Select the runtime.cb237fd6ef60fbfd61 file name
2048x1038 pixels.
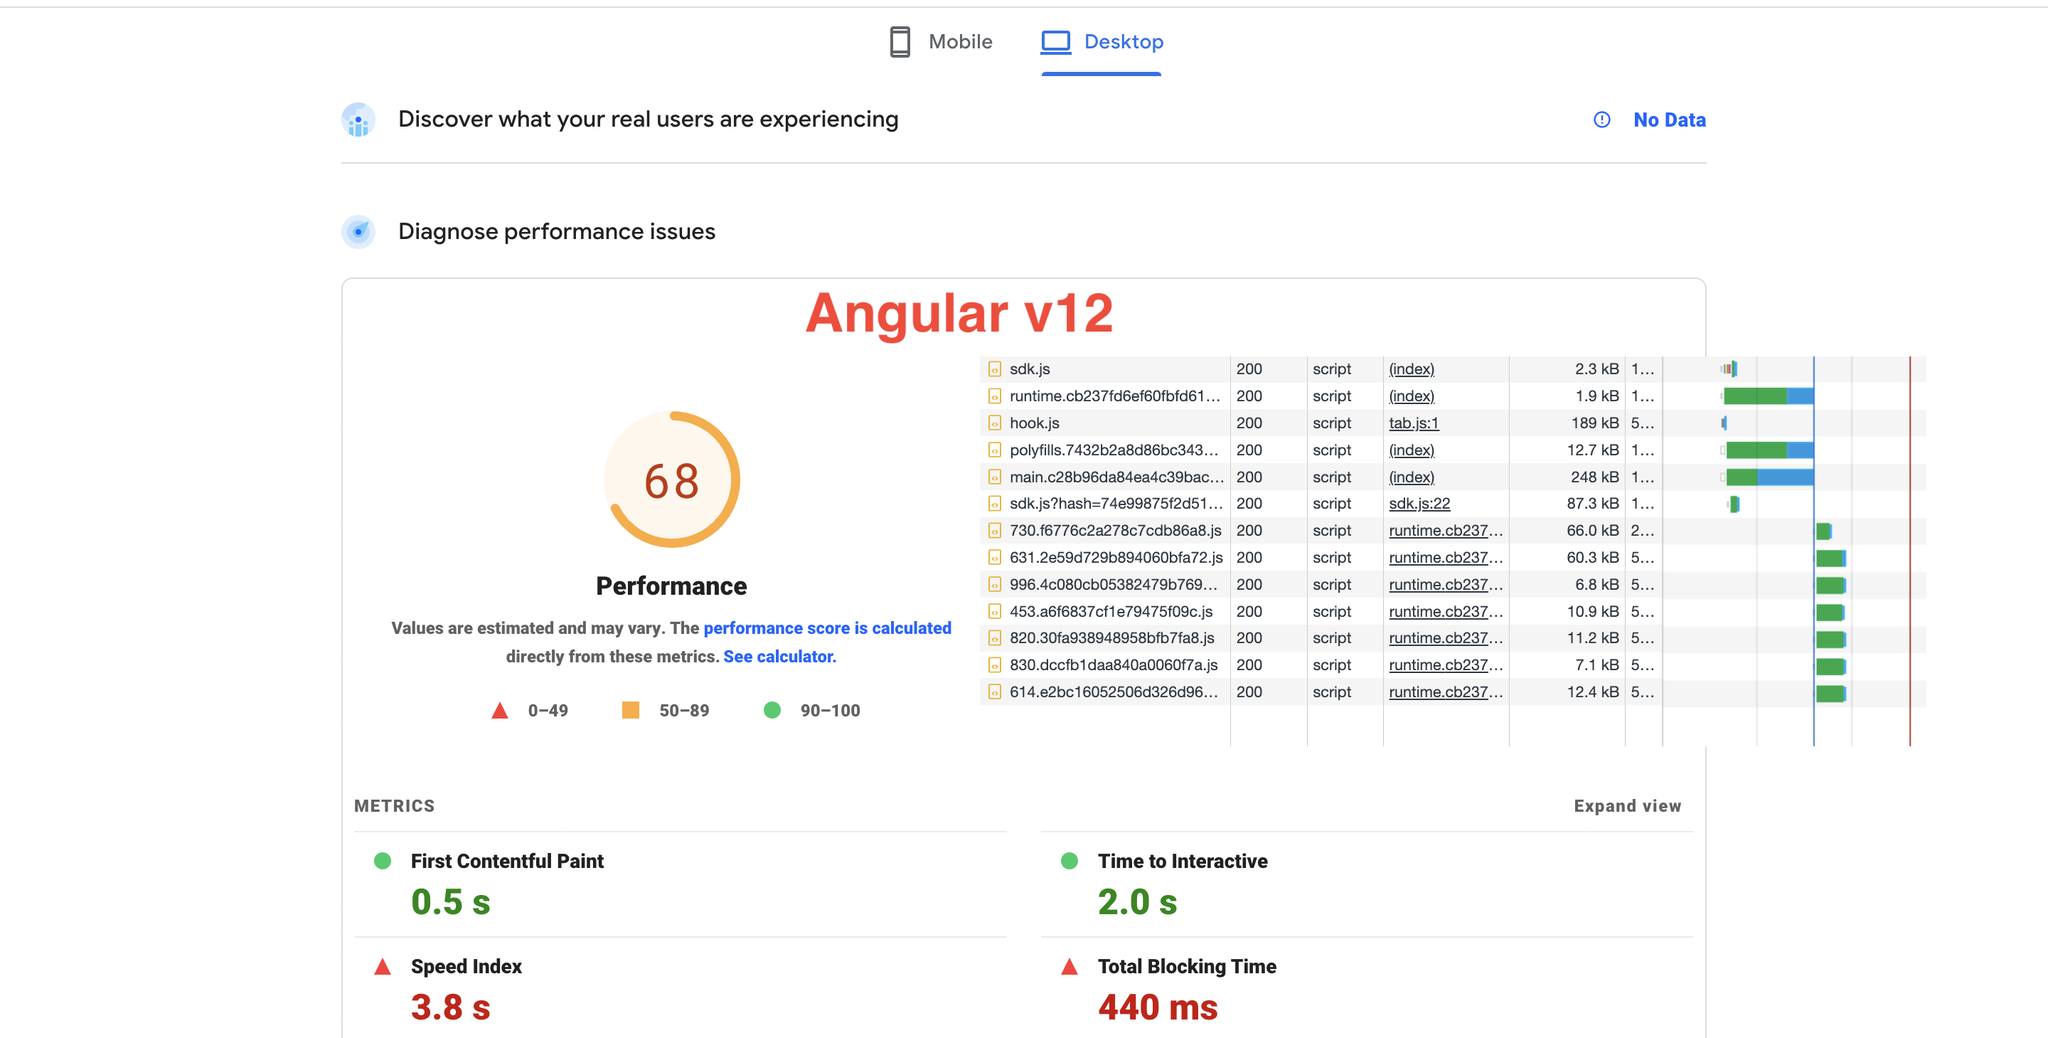point(1115,396)
